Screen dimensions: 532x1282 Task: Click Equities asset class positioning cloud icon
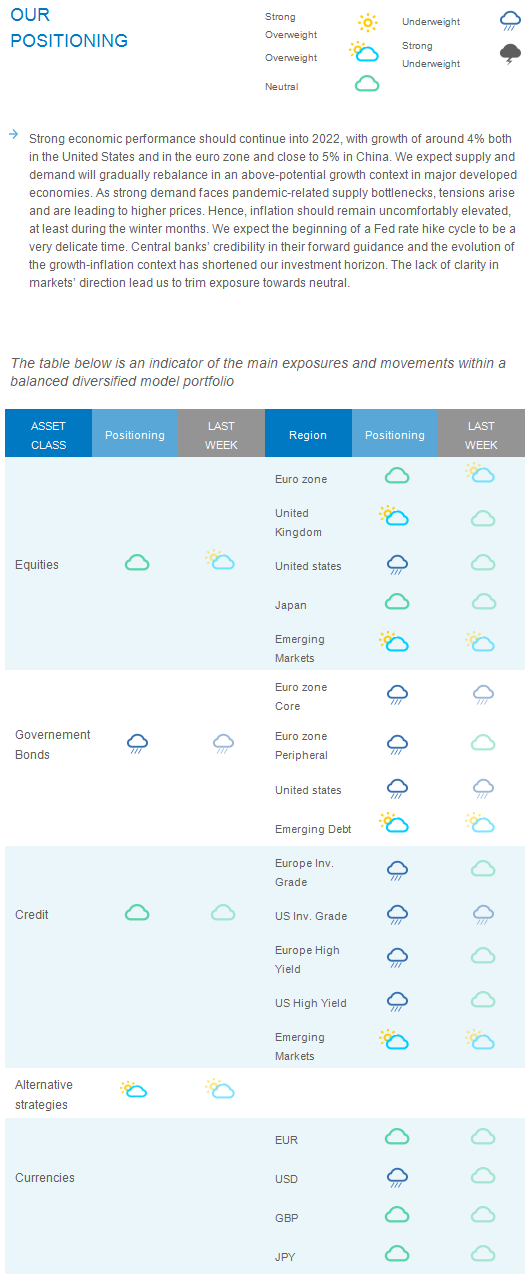tap(137, 563)
